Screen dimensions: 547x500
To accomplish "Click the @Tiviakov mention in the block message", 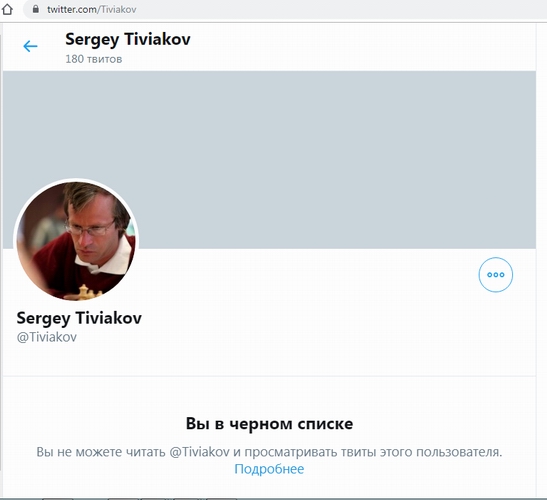I will point(200,452).
